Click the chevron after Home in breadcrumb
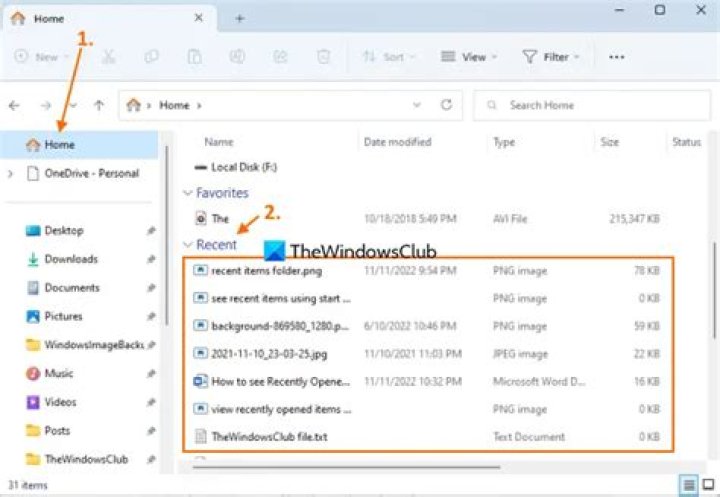This screenshot has width=720, height=497. [199, 106]
